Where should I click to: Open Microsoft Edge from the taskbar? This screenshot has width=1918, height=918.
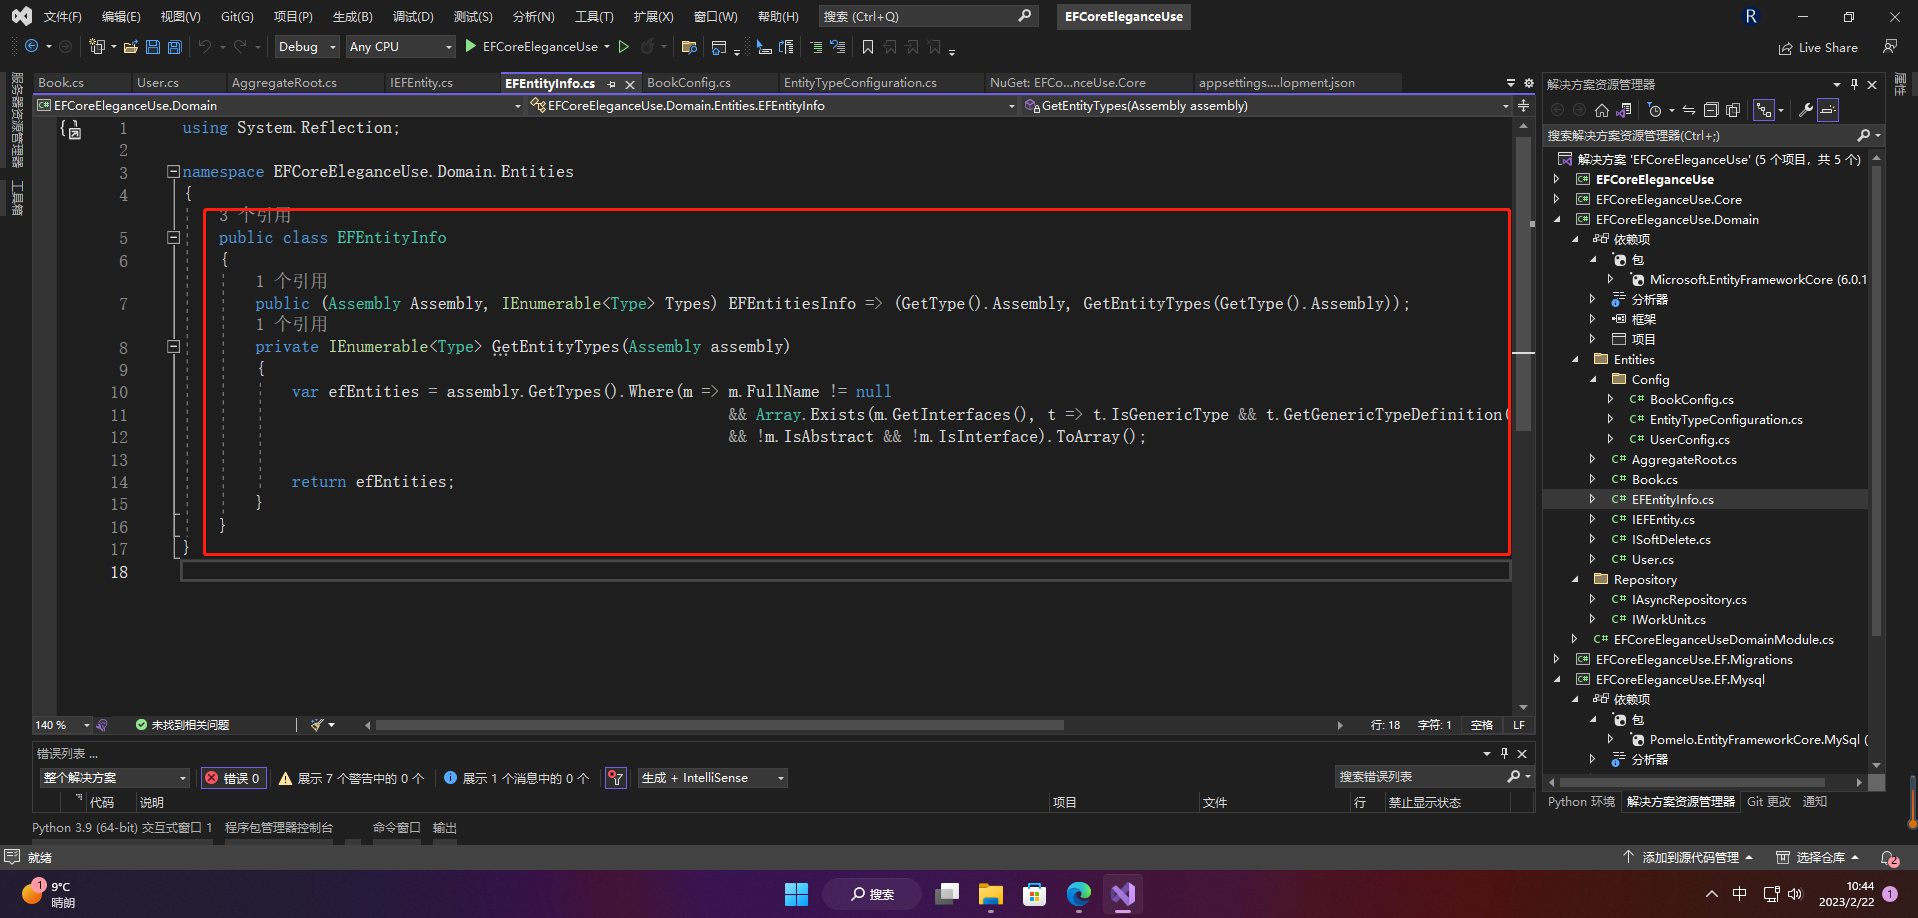[1078, 893]
